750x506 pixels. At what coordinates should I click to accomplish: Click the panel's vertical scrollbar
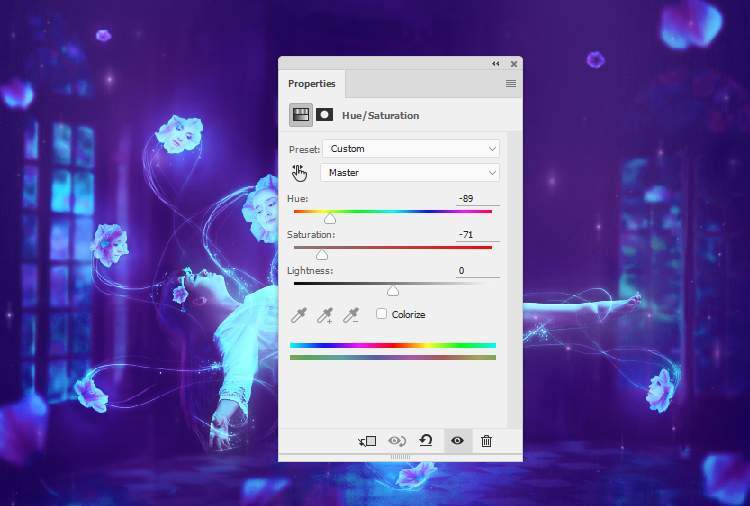(515, 280)
